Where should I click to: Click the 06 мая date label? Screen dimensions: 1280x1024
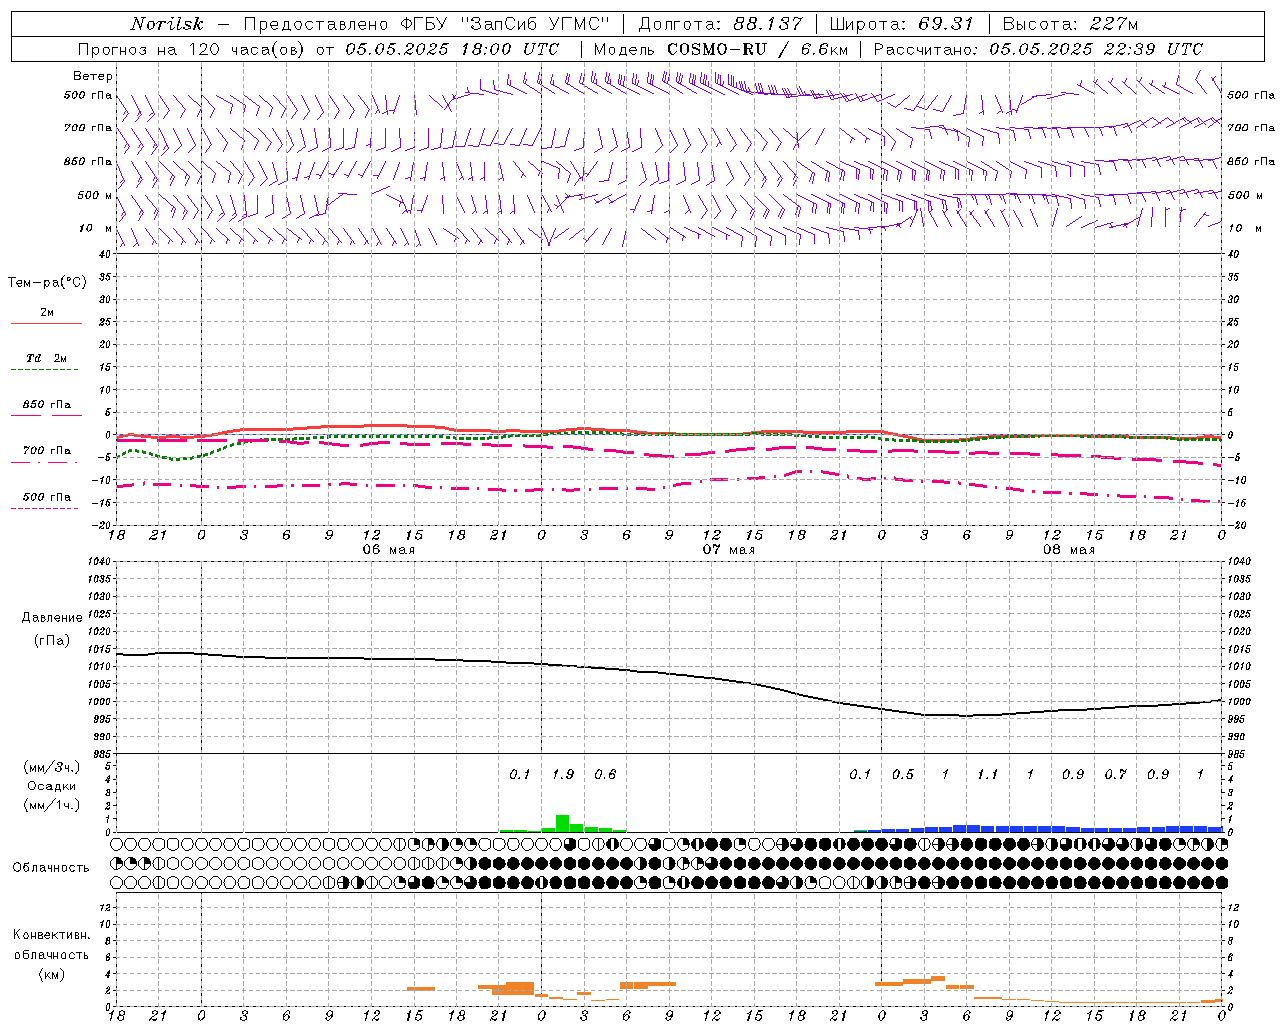point(388,550)
